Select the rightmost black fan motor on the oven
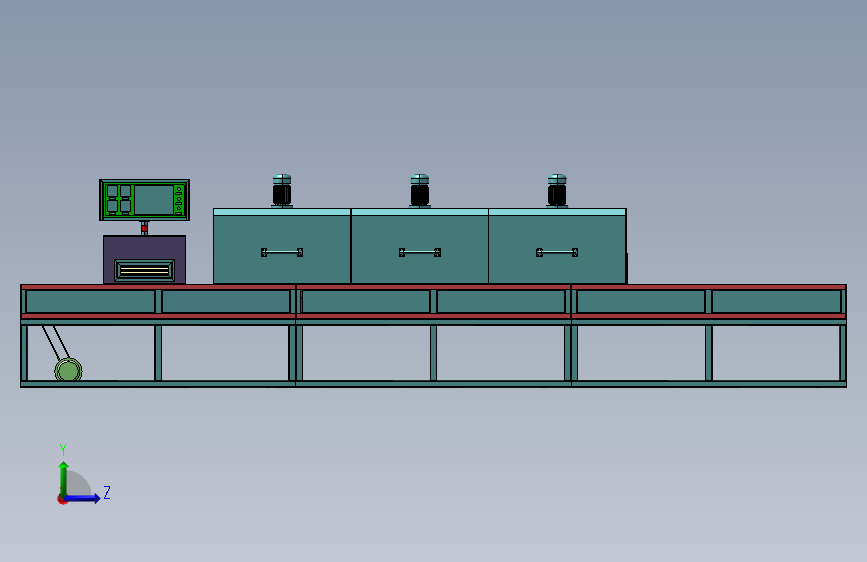 [557, 191]
